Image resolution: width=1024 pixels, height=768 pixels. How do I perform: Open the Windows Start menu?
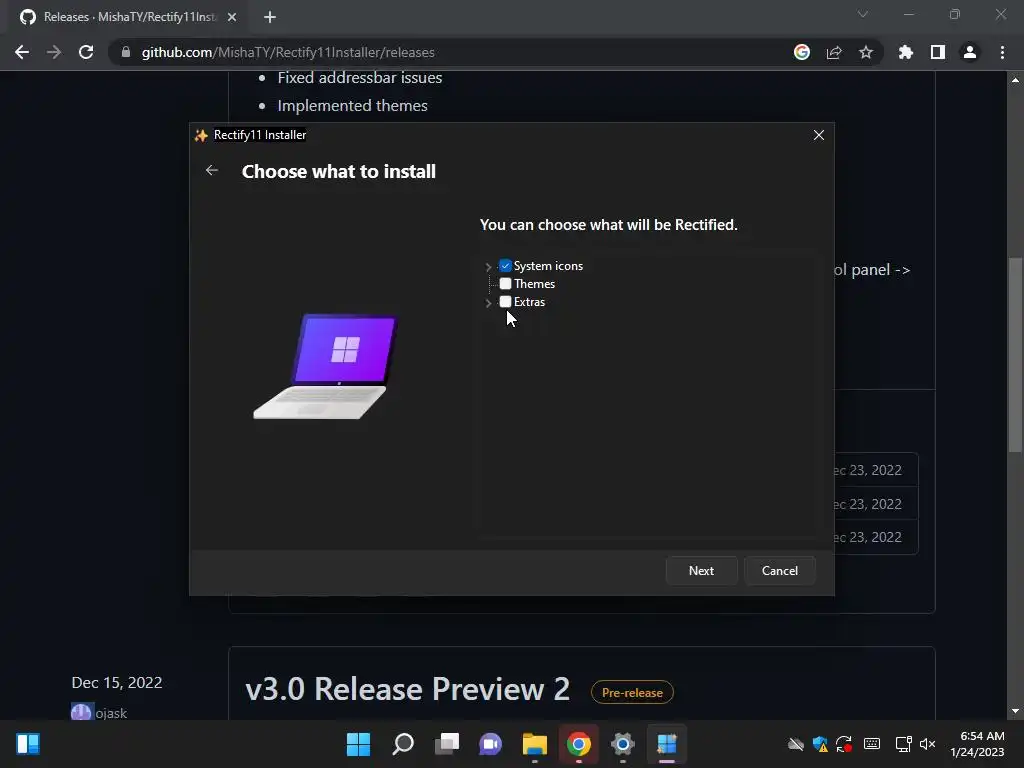click(358, 744)
